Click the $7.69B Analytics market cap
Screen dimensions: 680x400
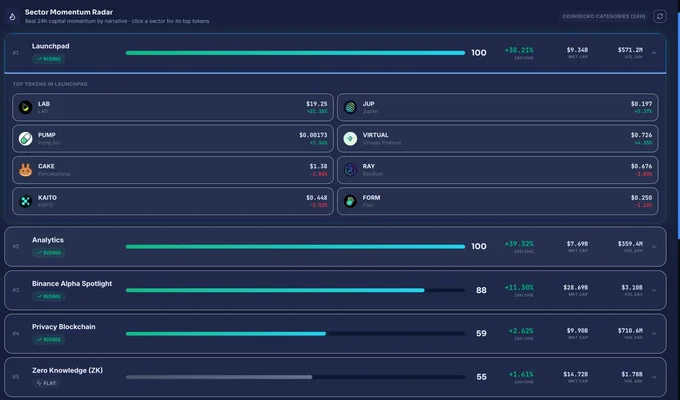[577, 244]
